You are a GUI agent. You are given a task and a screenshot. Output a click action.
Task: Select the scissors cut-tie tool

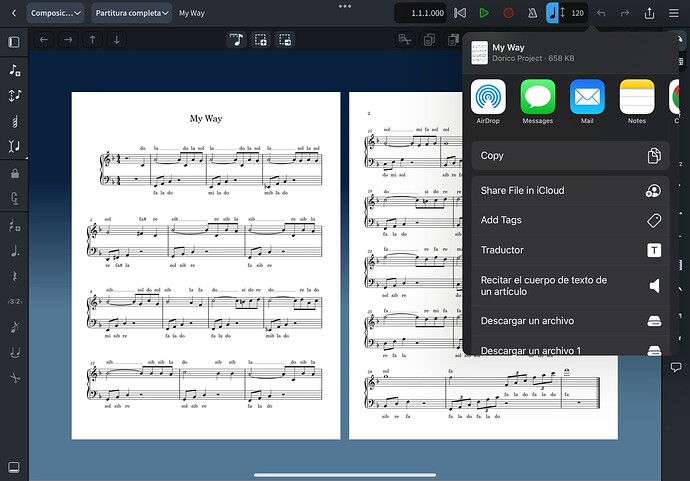[x=15, y=378]
